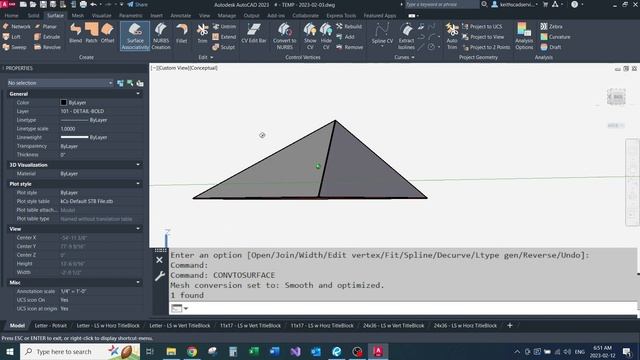
Task: Collapse the 3D Visualization section
Action: pyautogui.click(x=138, y=165)
